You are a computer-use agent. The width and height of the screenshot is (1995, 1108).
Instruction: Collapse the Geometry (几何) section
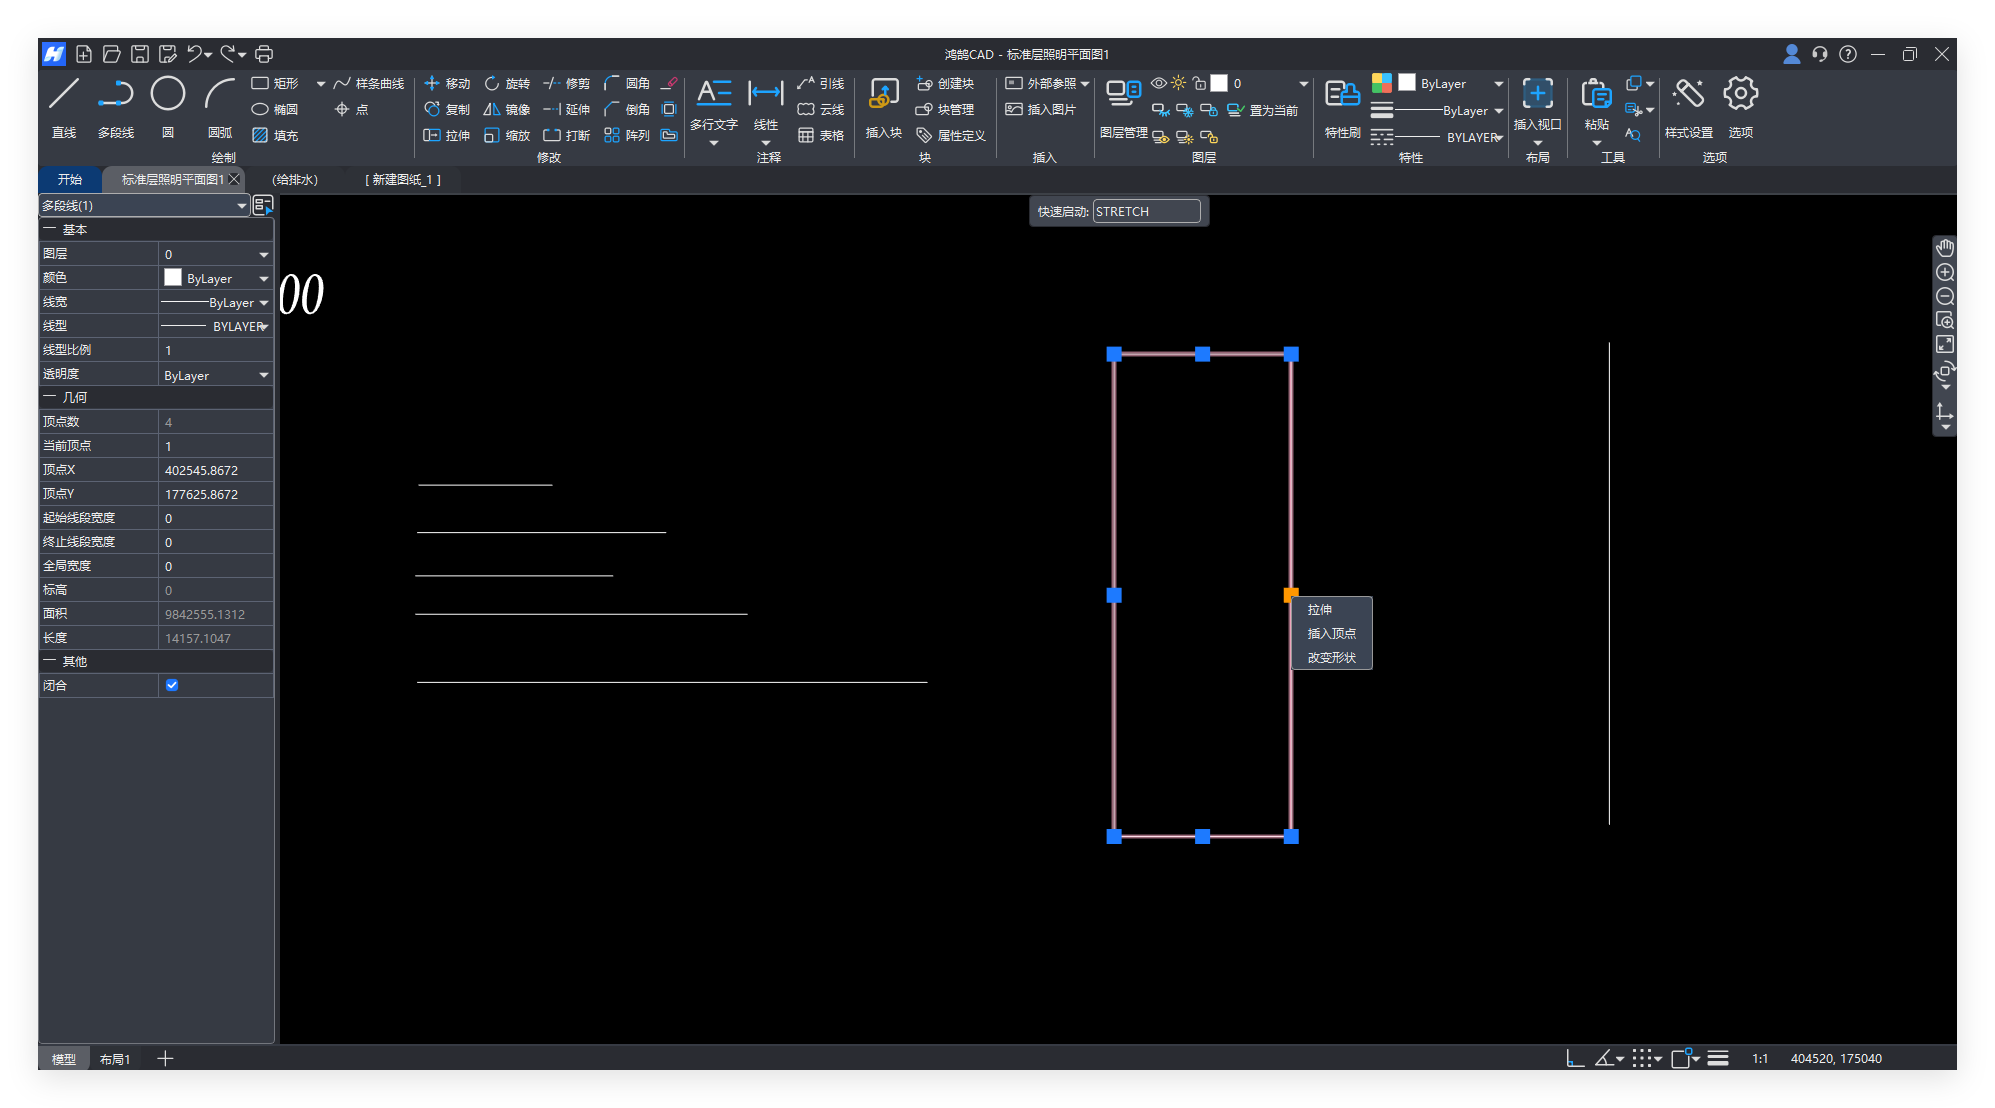[x=49, y=397]
